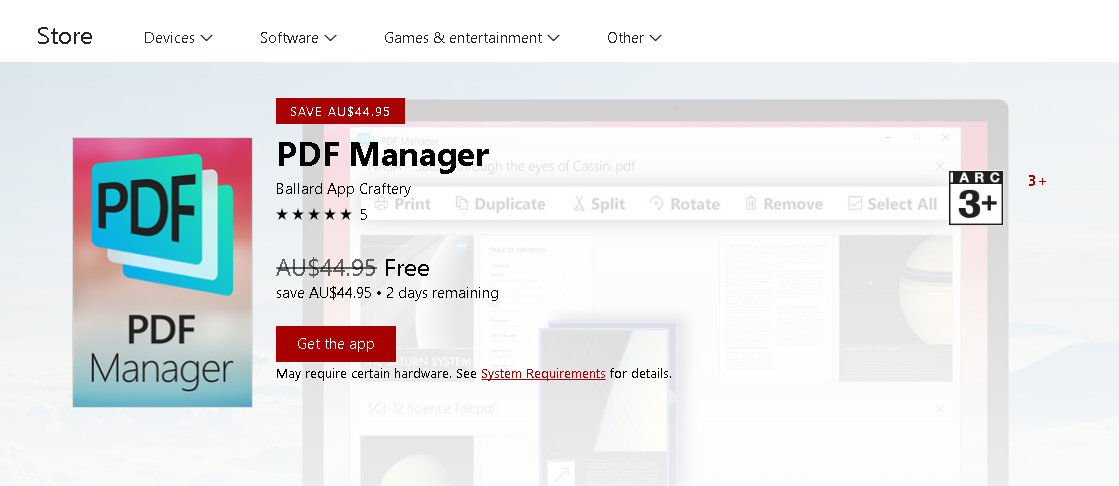The image size is (1119, 486).
Task: Click the SAVE AU$44.95 badge
Action: coord(340,111)
